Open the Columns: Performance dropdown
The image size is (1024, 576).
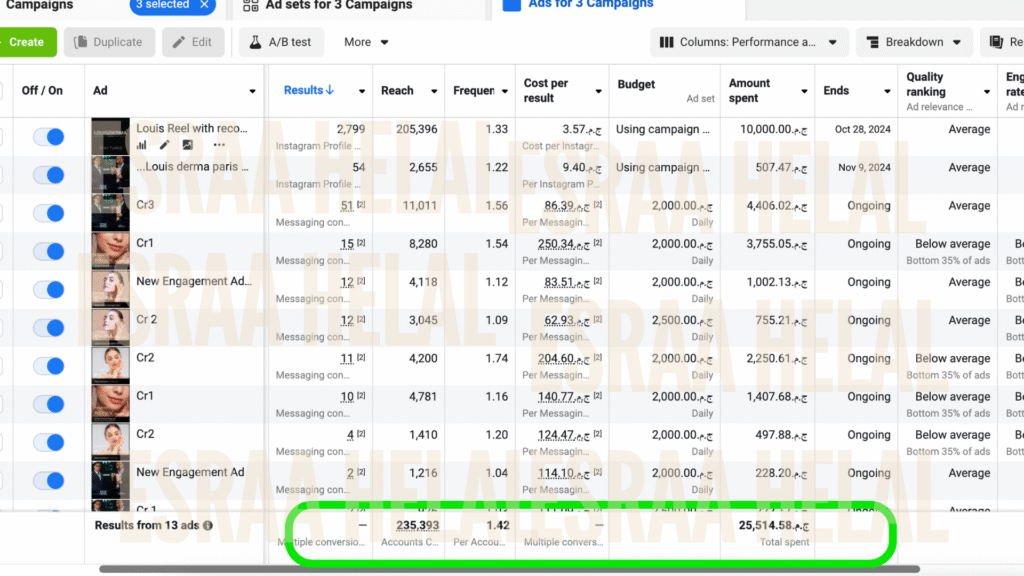pos(749,42)
